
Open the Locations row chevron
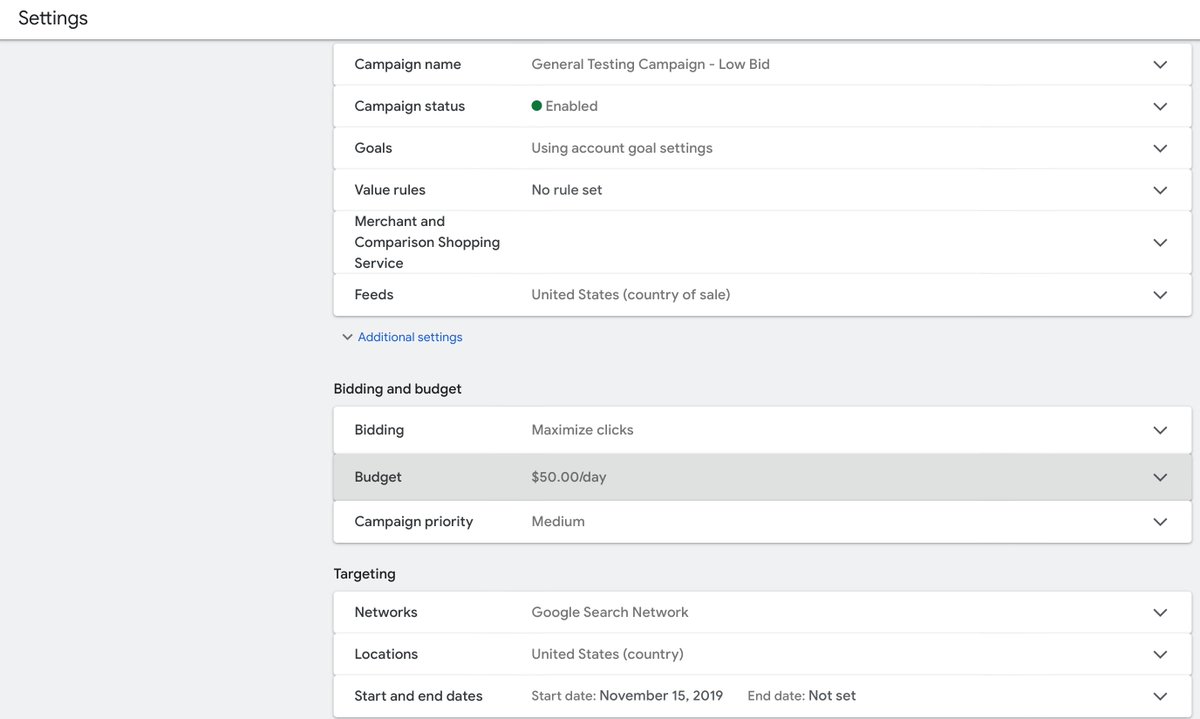pyautogui.click(x=1160, y=655)
